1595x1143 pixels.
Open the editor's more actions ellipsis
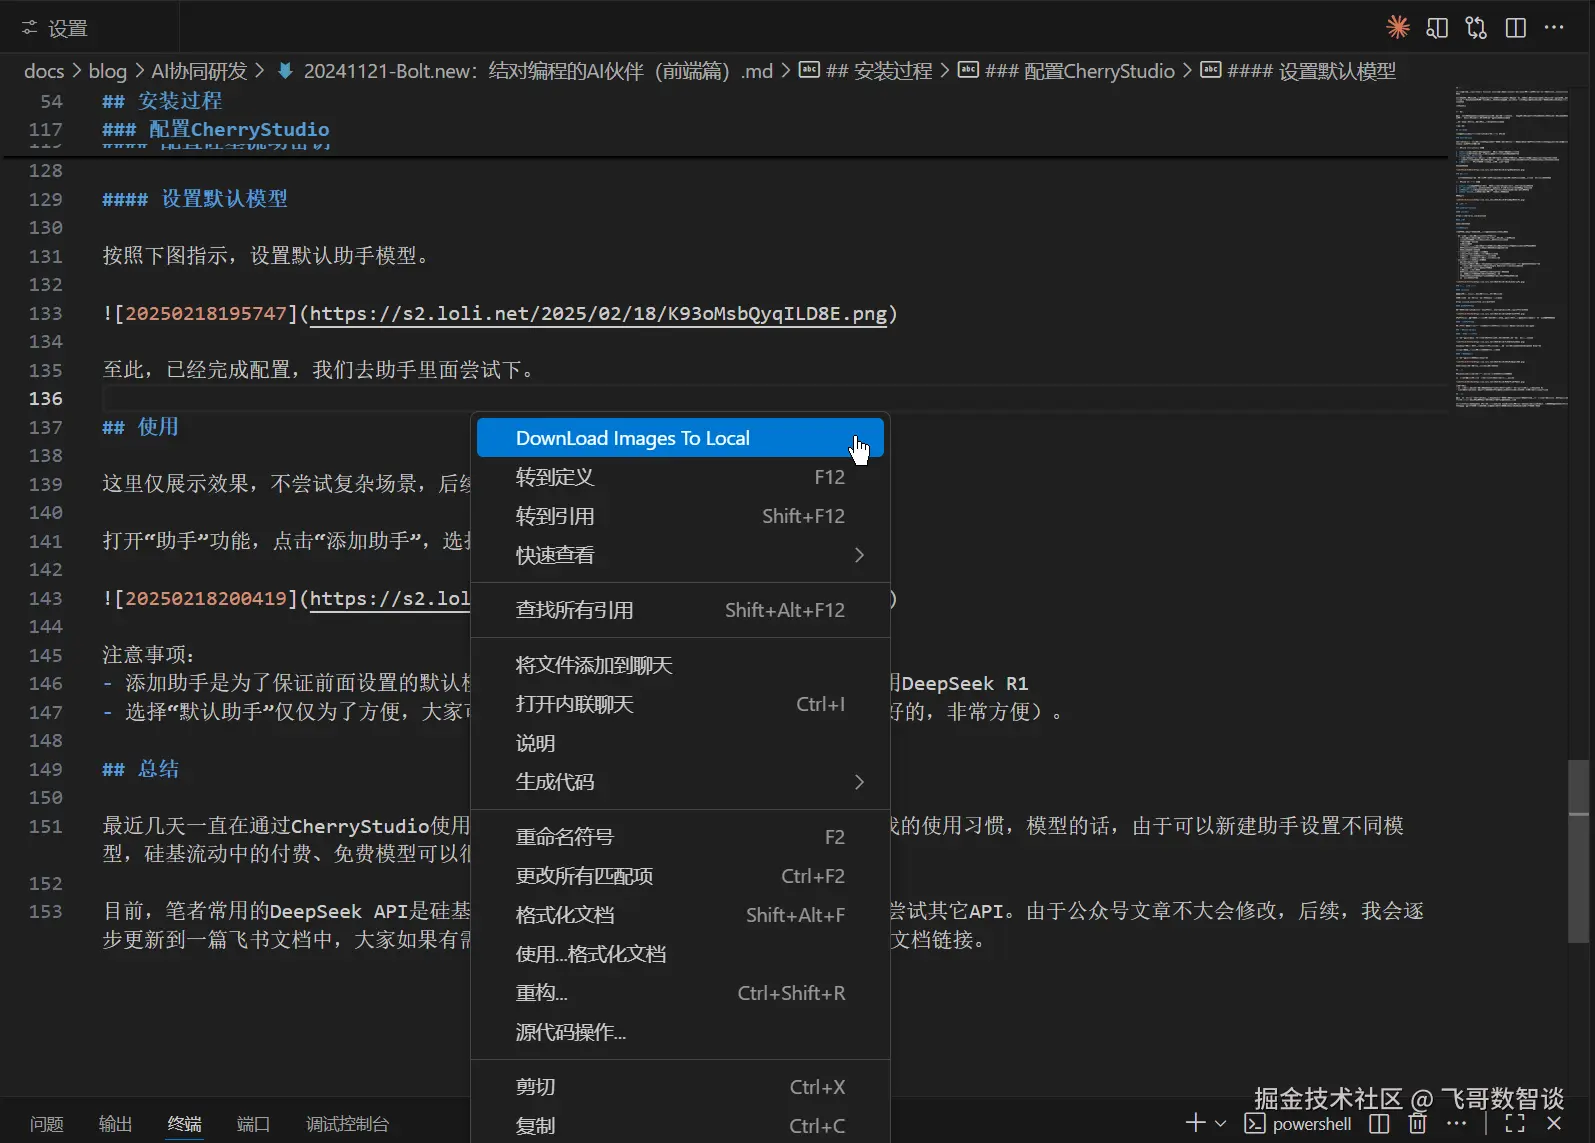pyautogui.click(x=1554, y=28)
